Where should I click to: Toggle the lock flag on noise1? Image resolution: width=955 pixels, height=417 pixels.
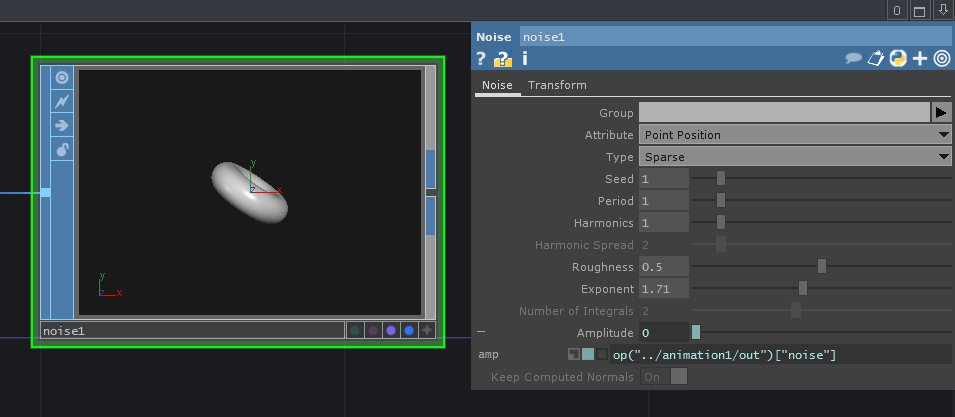tap(62, 150)
